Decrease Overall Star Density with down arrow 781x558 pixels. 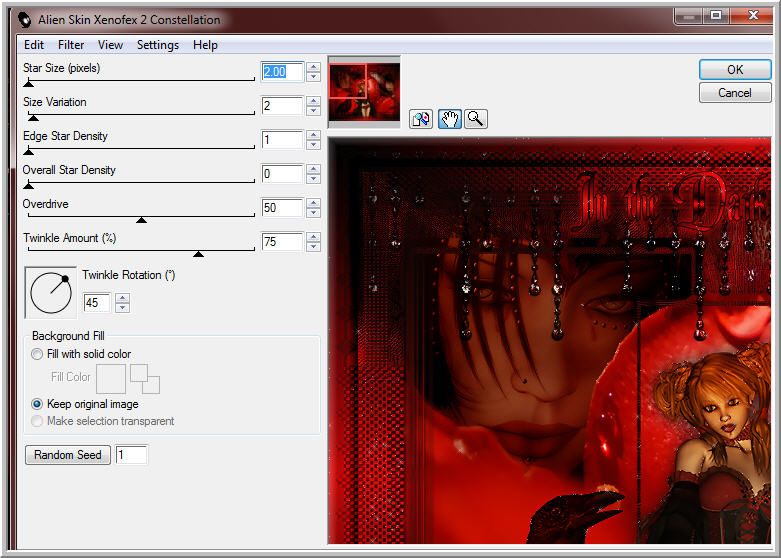point(313,179)
